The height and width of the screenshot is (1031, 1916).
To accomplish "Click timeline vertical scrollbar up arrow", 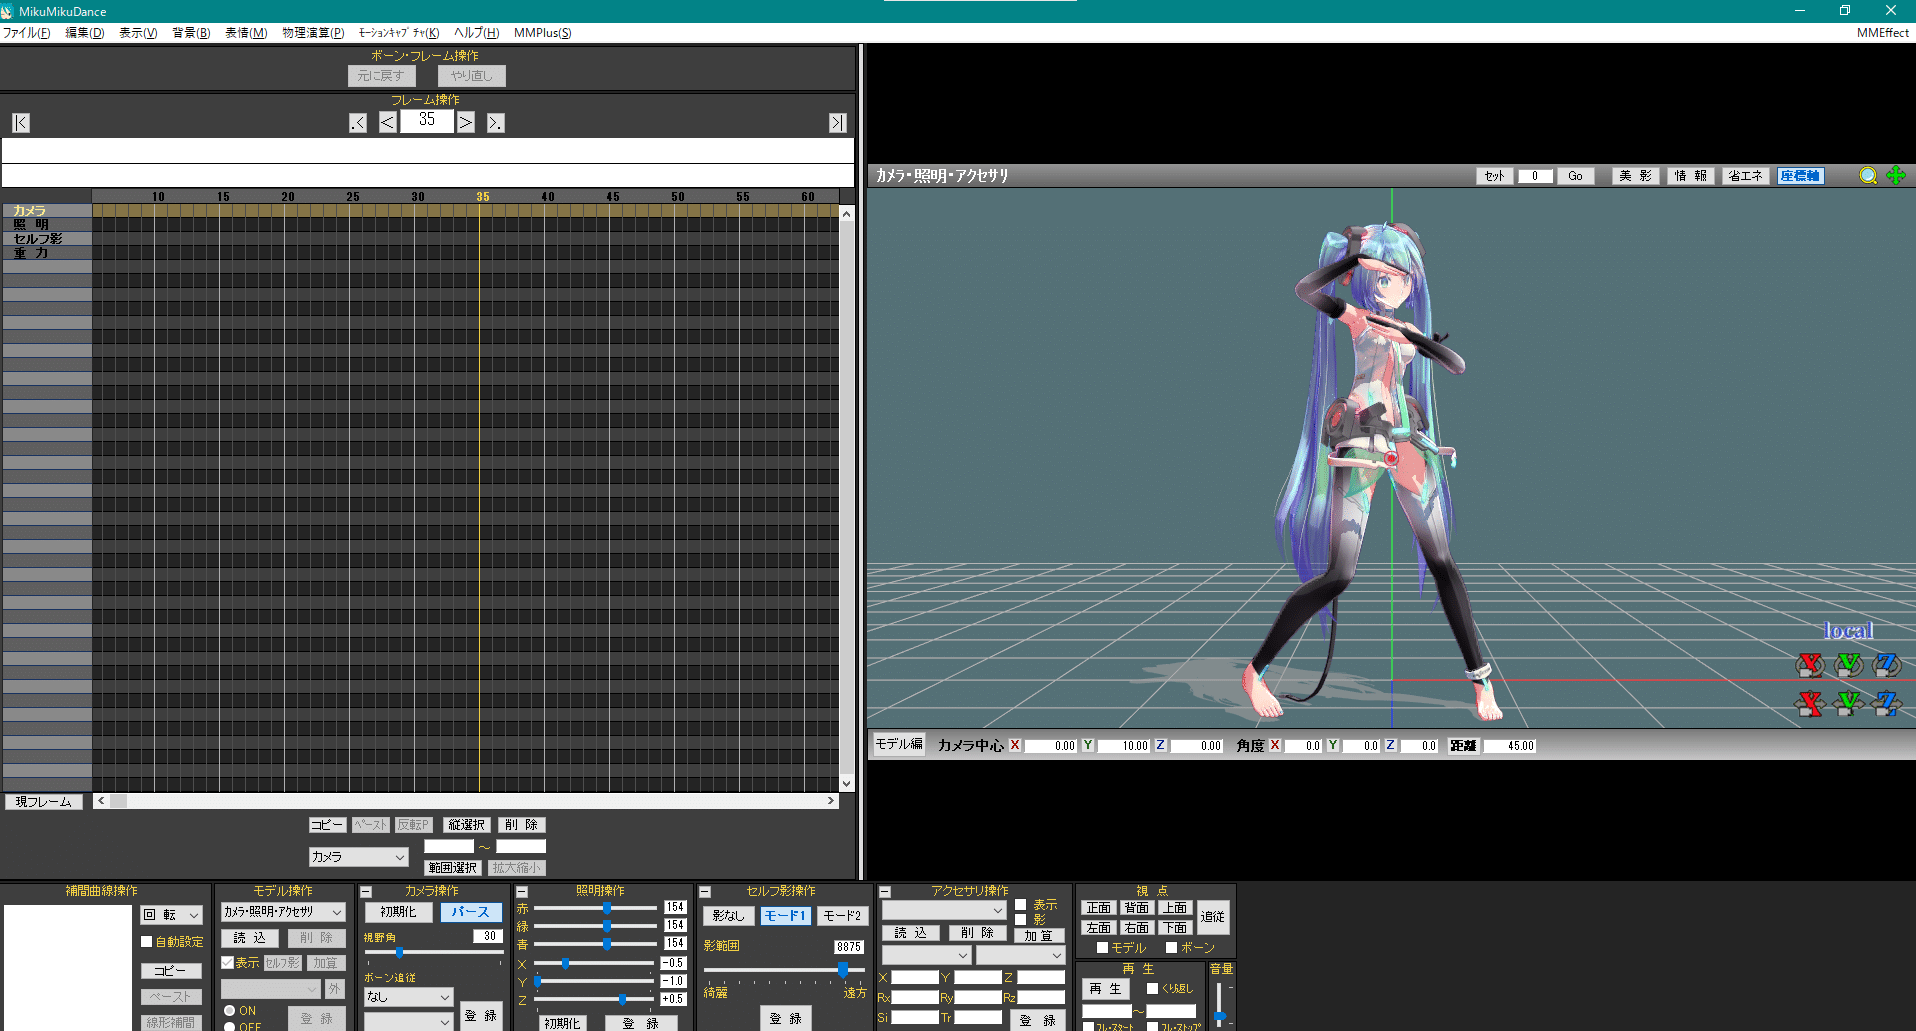I will tap(847, 213).
